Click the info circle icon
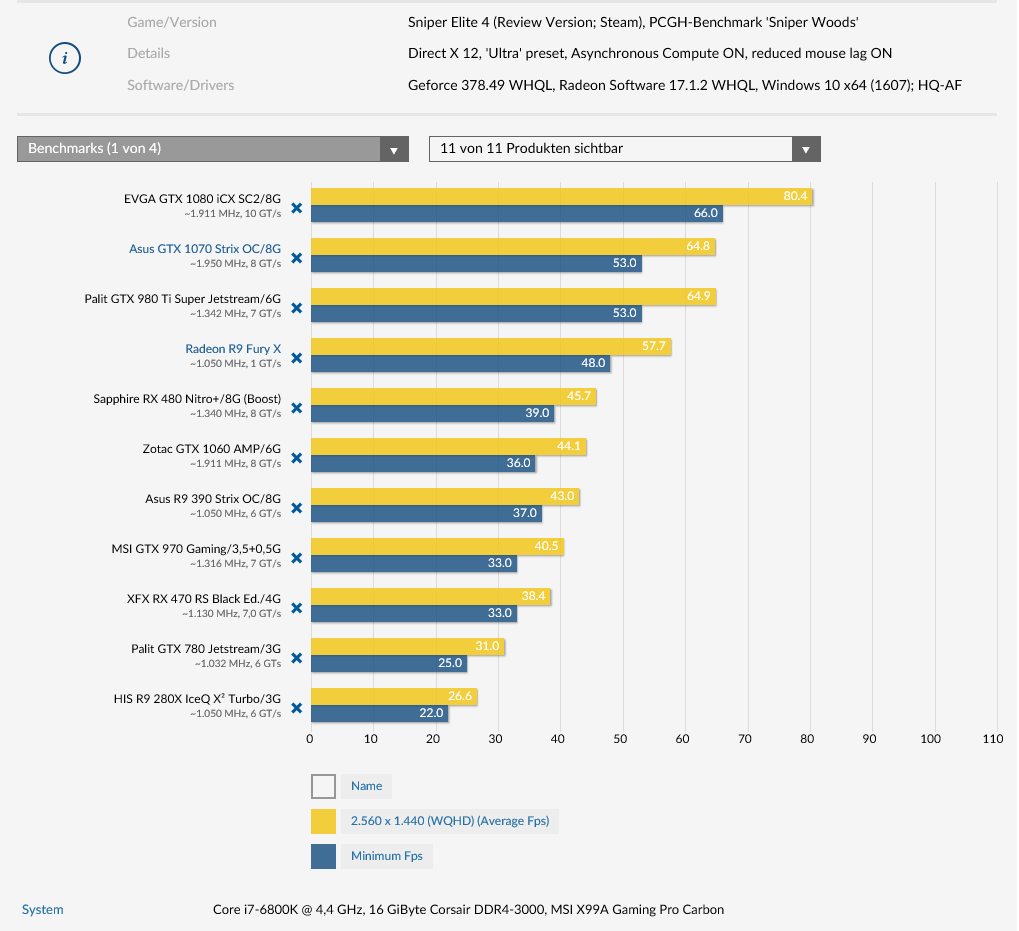The height and width of the screenshot is (931, 1019). [x=65, y=58]
